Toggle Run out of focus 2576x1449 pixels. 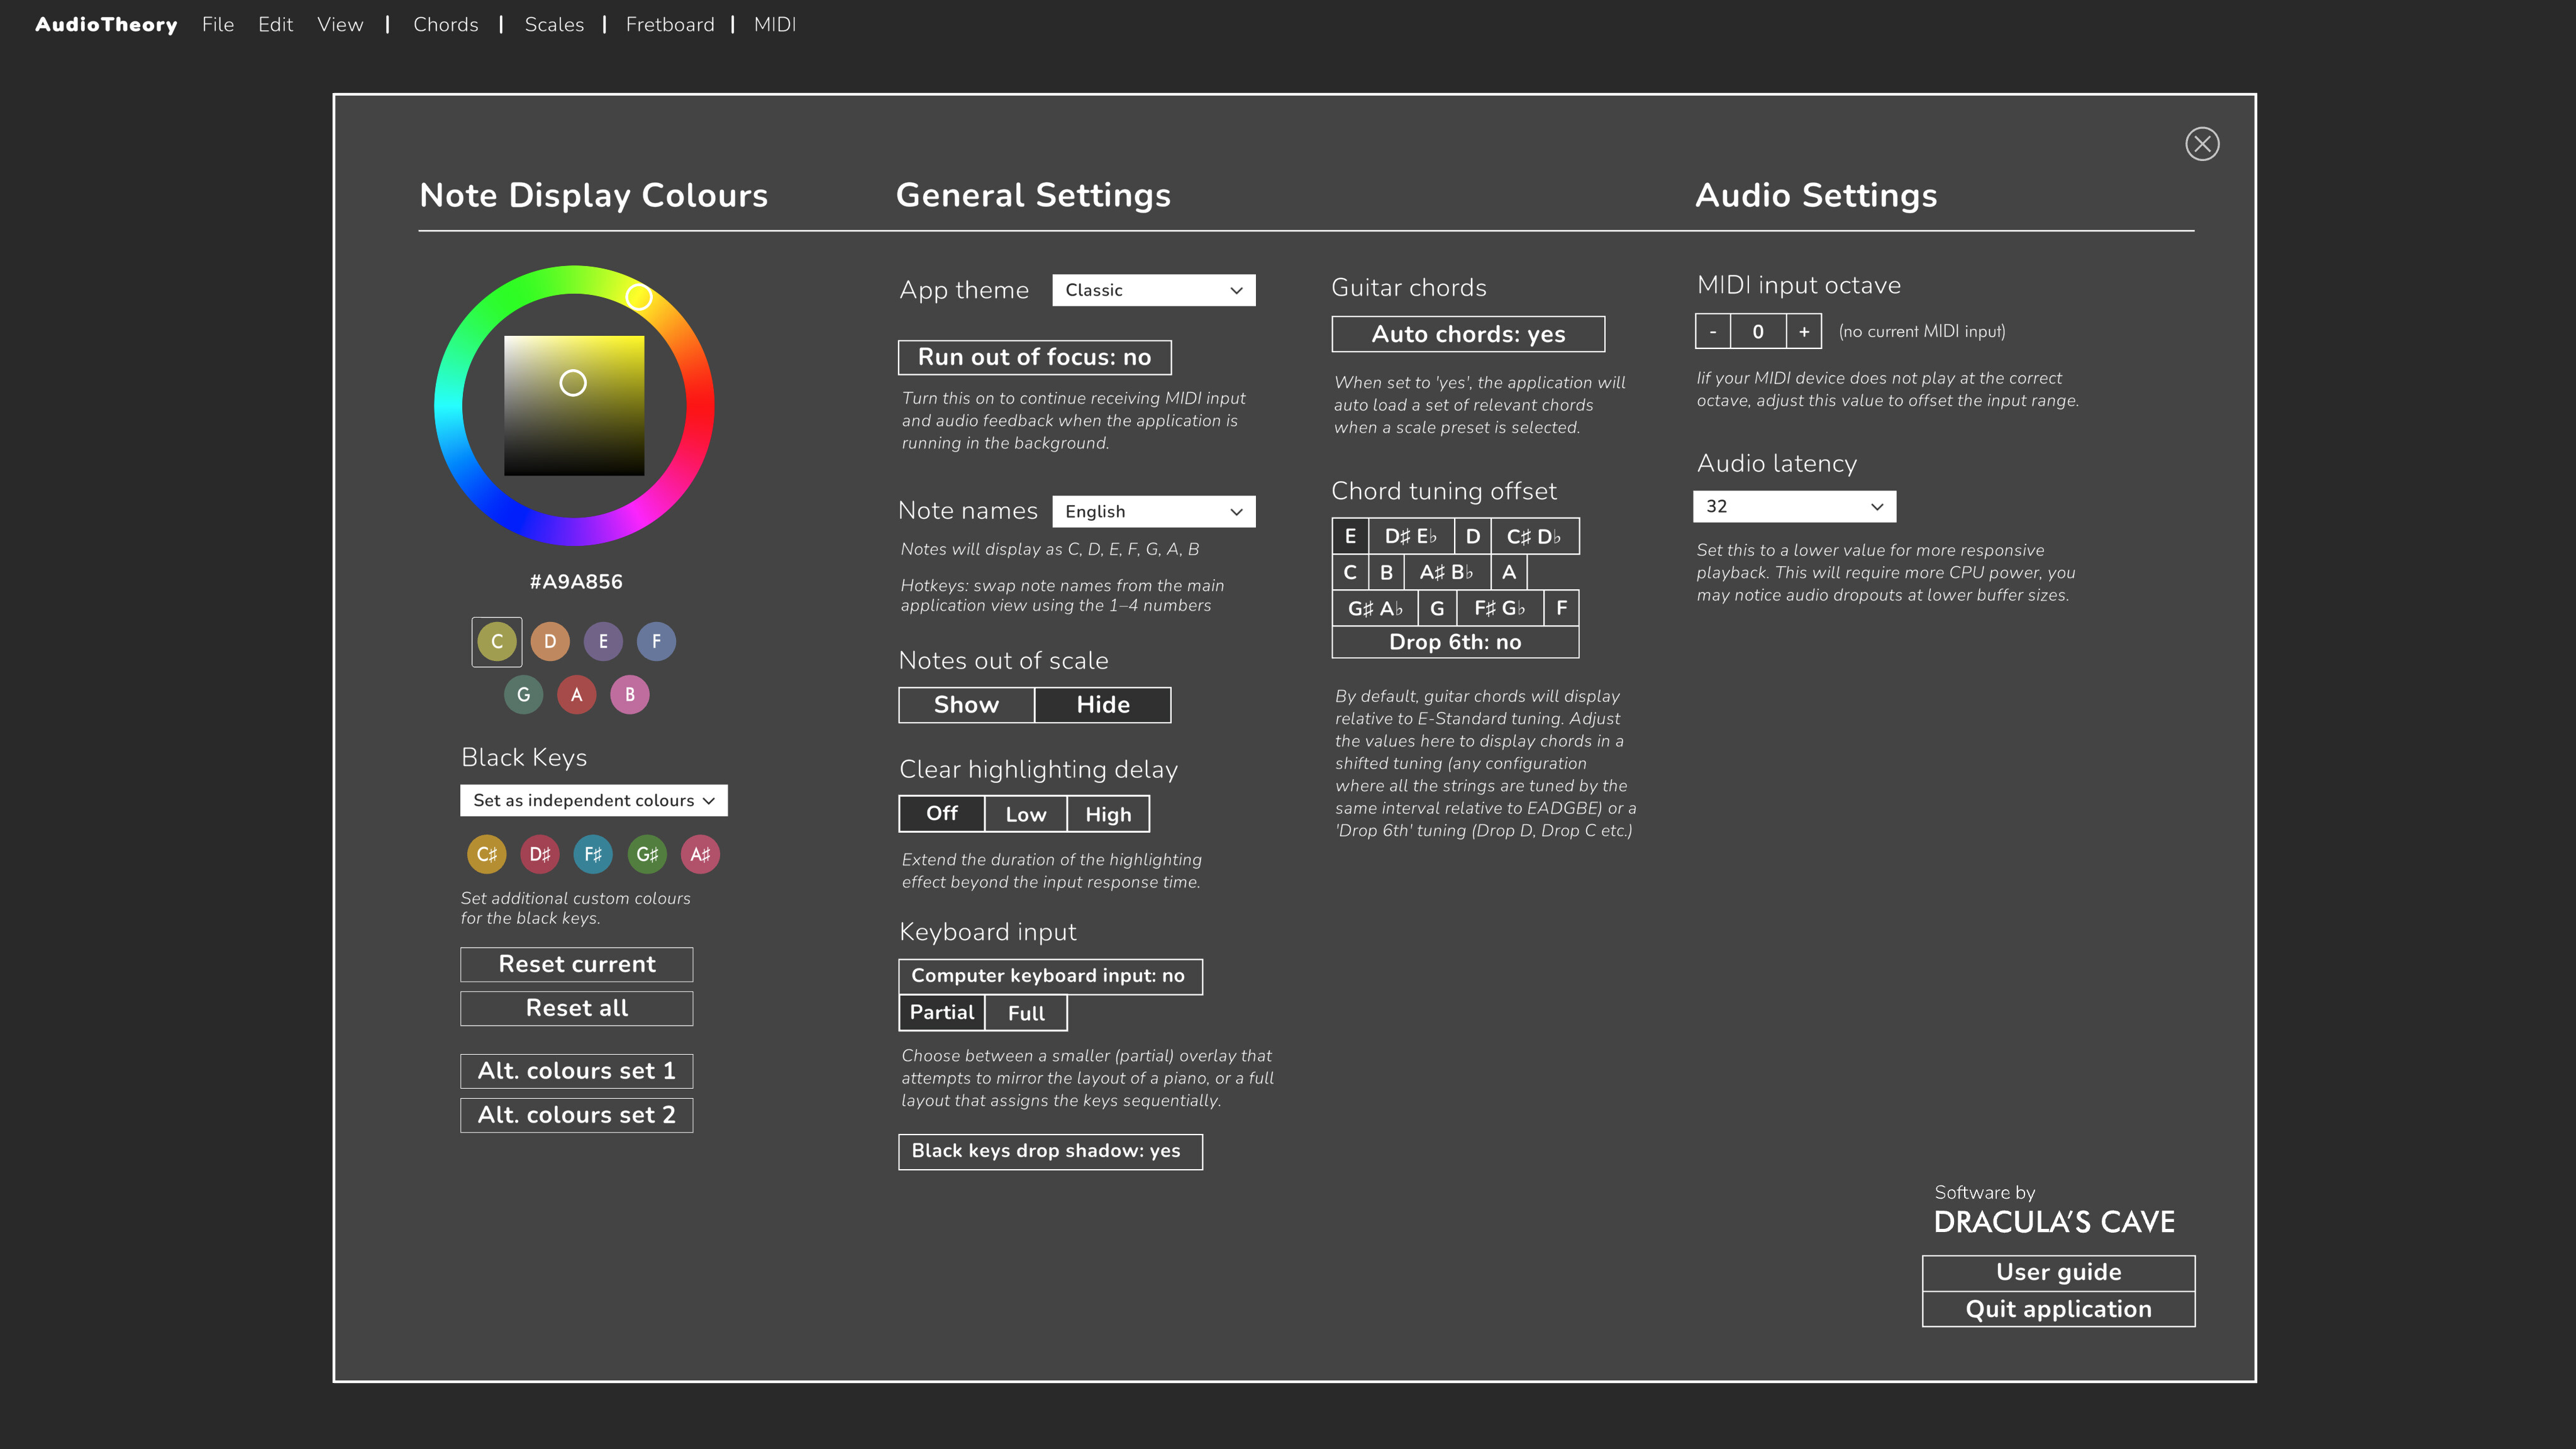[x=1035, y=357]
